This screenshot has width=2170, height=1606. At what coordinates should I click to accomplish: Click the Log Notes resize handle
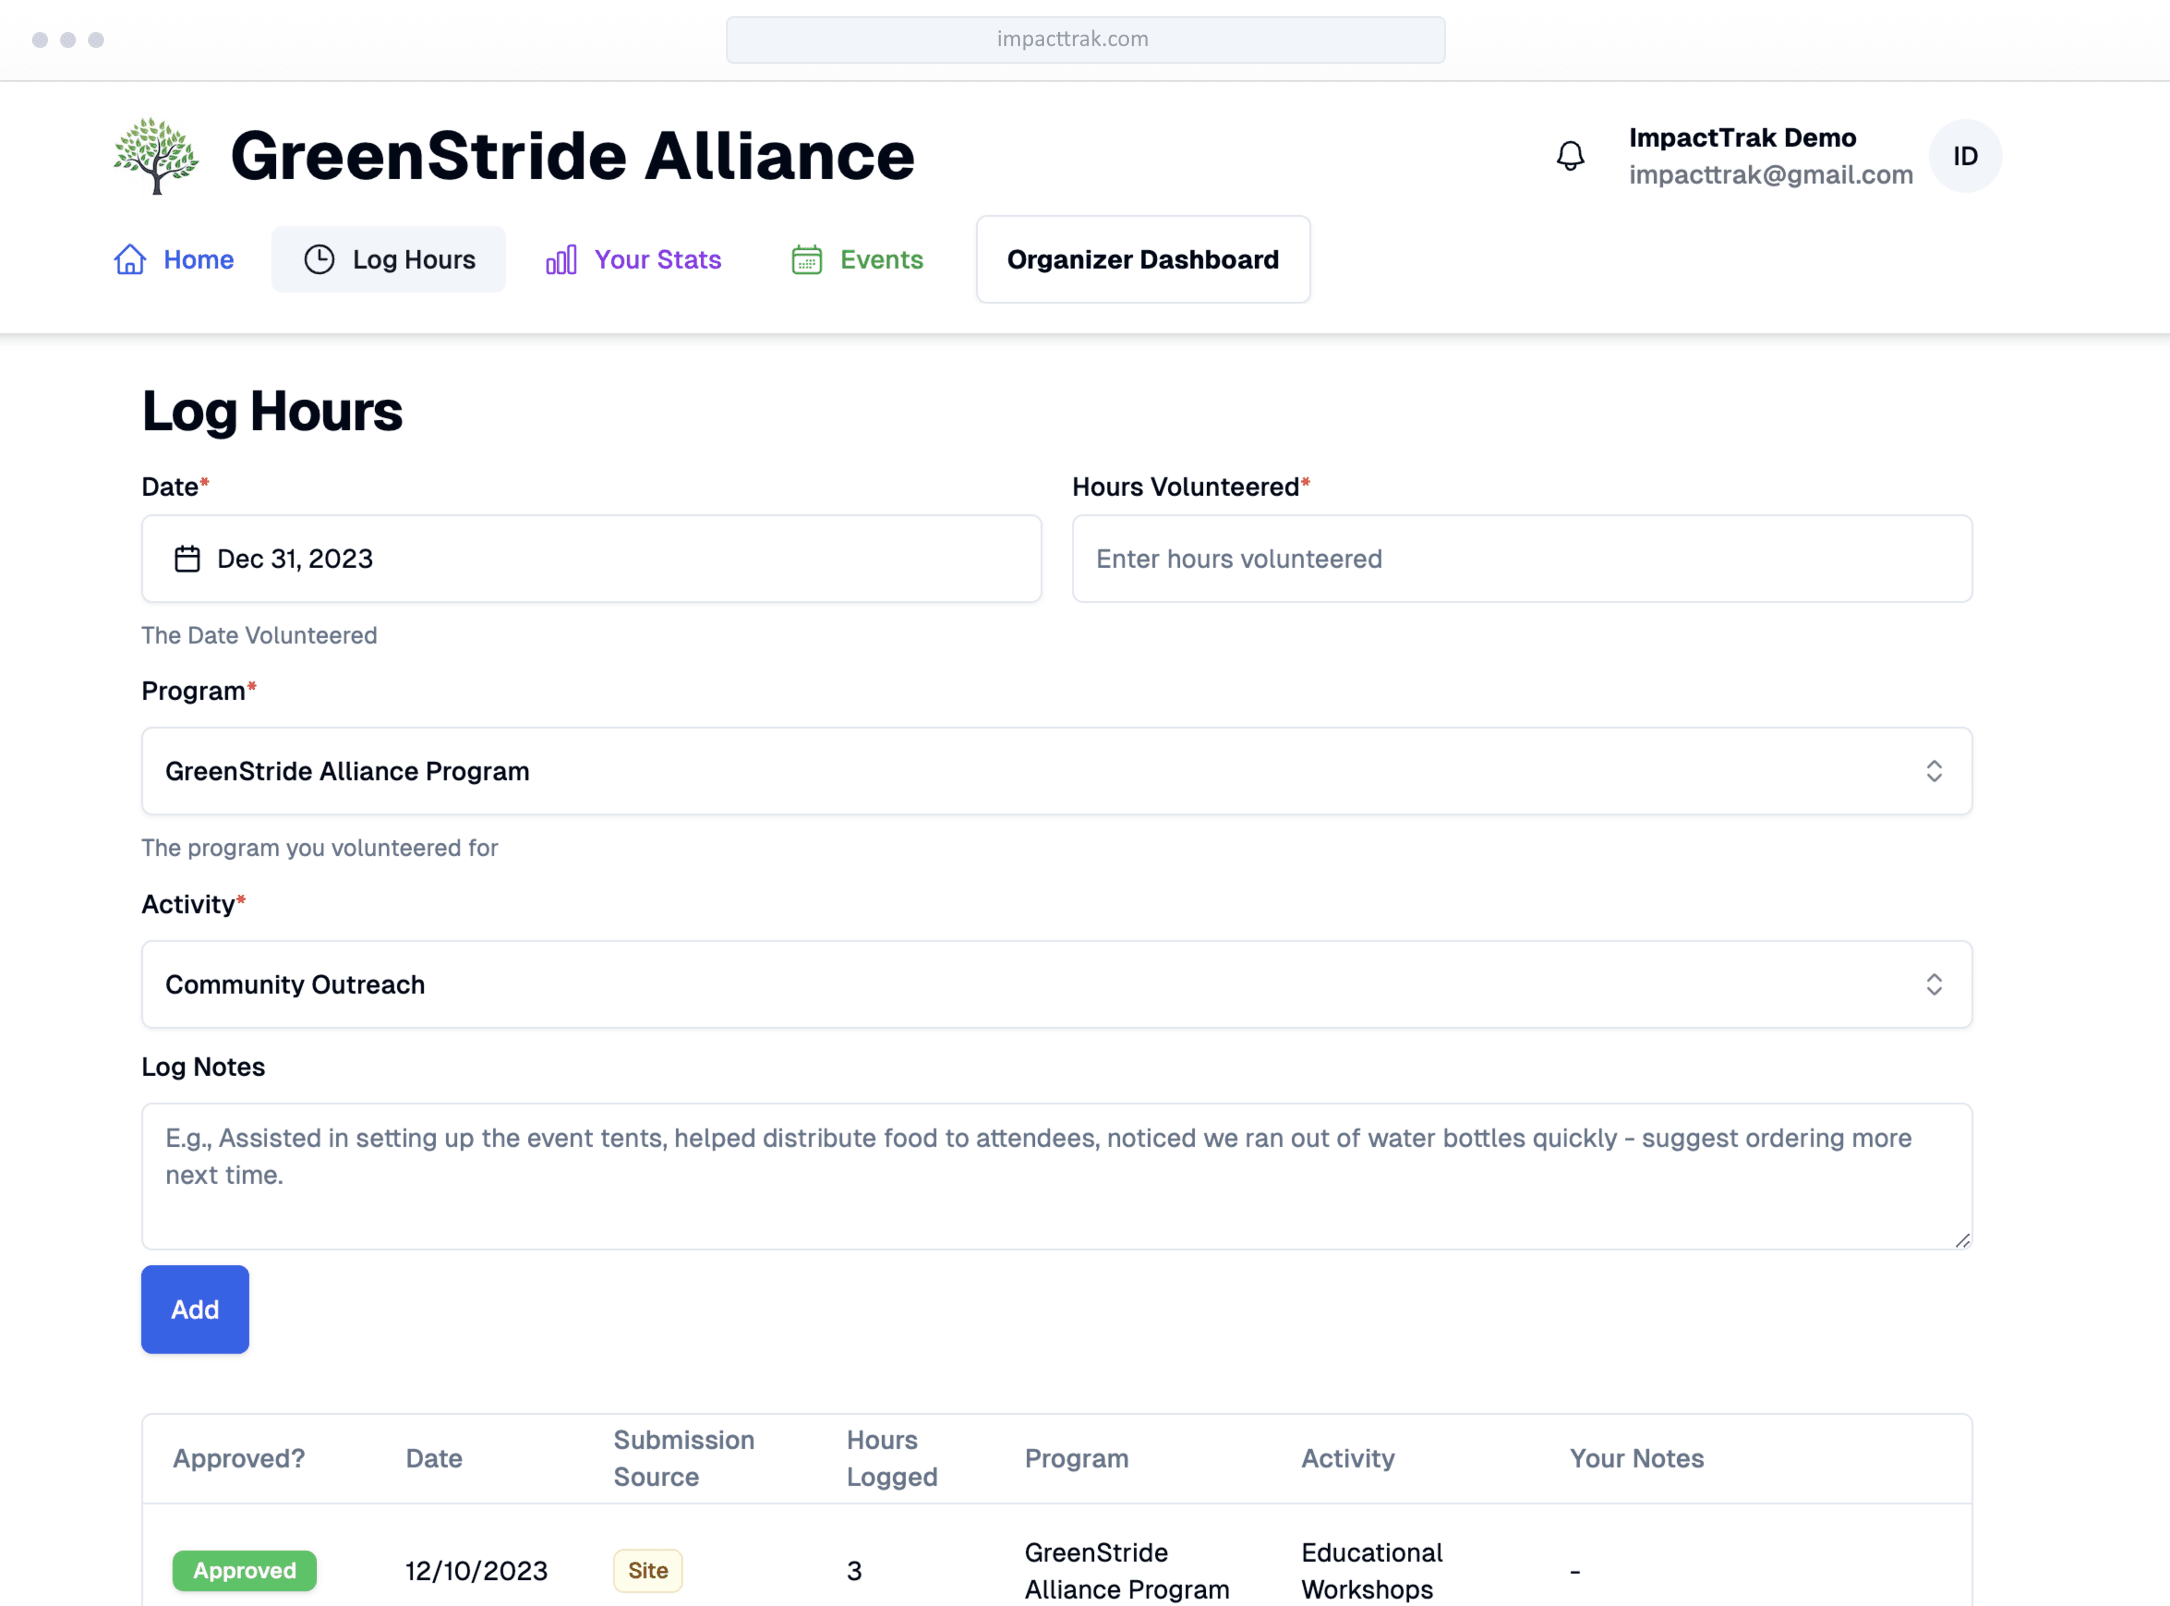pyautogui.click(x=1962, y=1240)
